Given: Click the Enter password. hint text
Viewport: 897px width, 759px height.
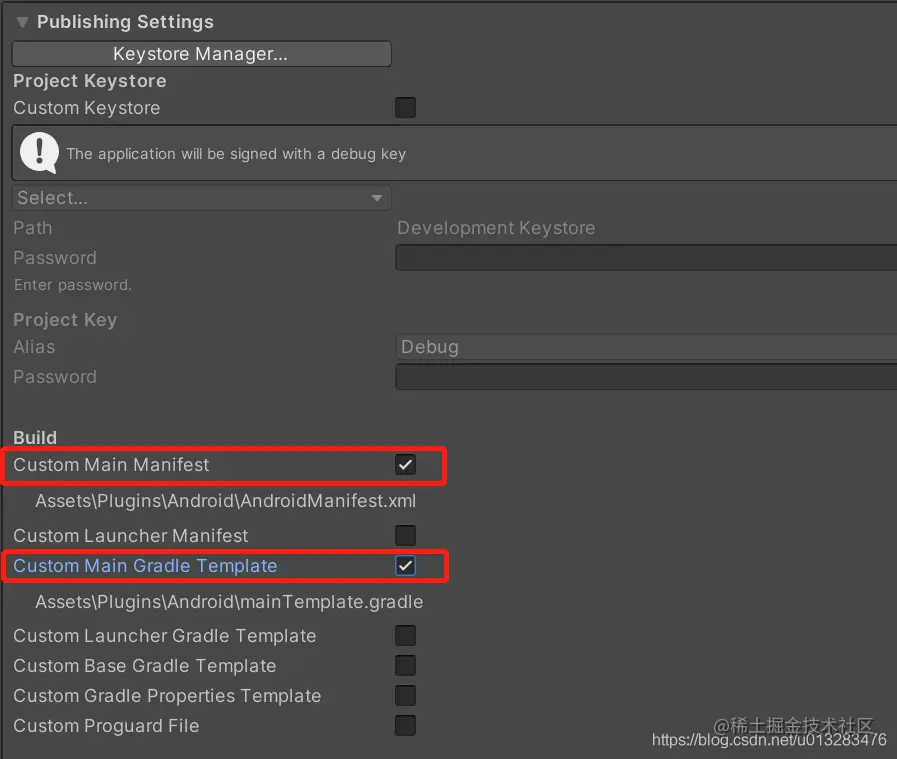Looking at the screenshot, I should tap(73, 285).
